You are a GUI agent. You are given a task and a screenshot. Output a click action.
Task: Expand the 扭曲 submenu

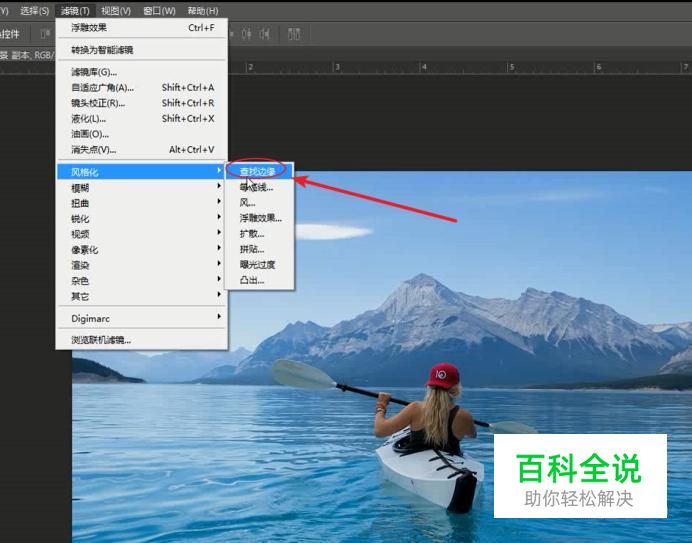coord(142,203)
